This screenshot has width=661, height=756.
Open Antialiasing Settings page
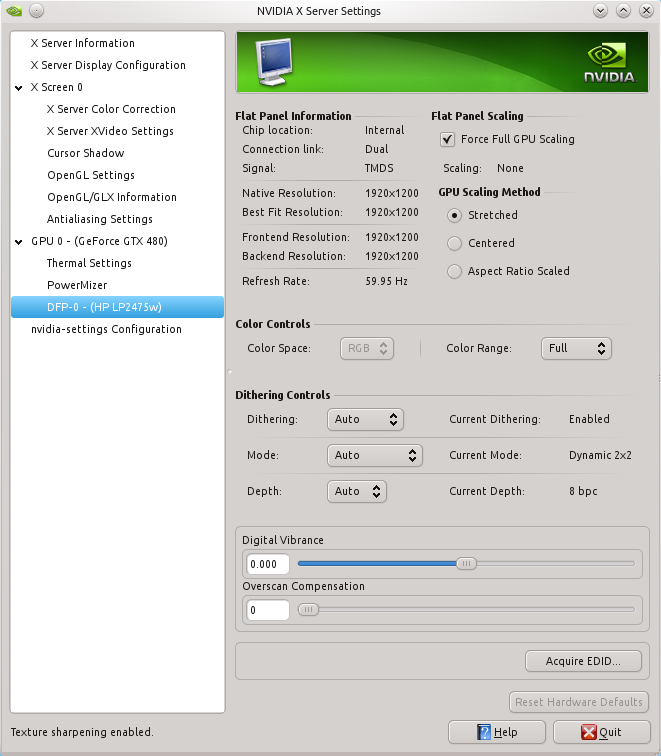[x=99, y=219]
